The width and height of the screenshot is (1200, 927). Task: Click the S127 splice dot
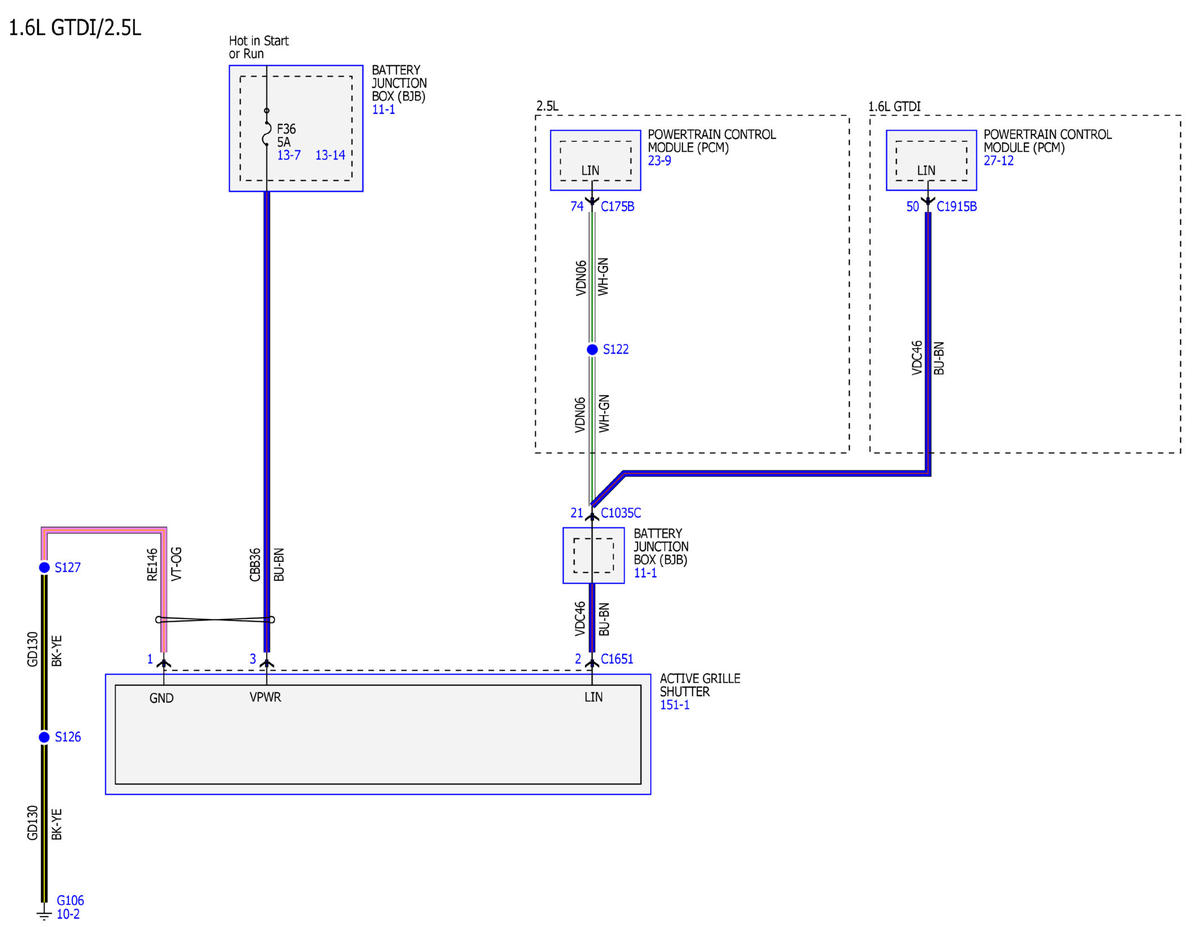(44, 567)
